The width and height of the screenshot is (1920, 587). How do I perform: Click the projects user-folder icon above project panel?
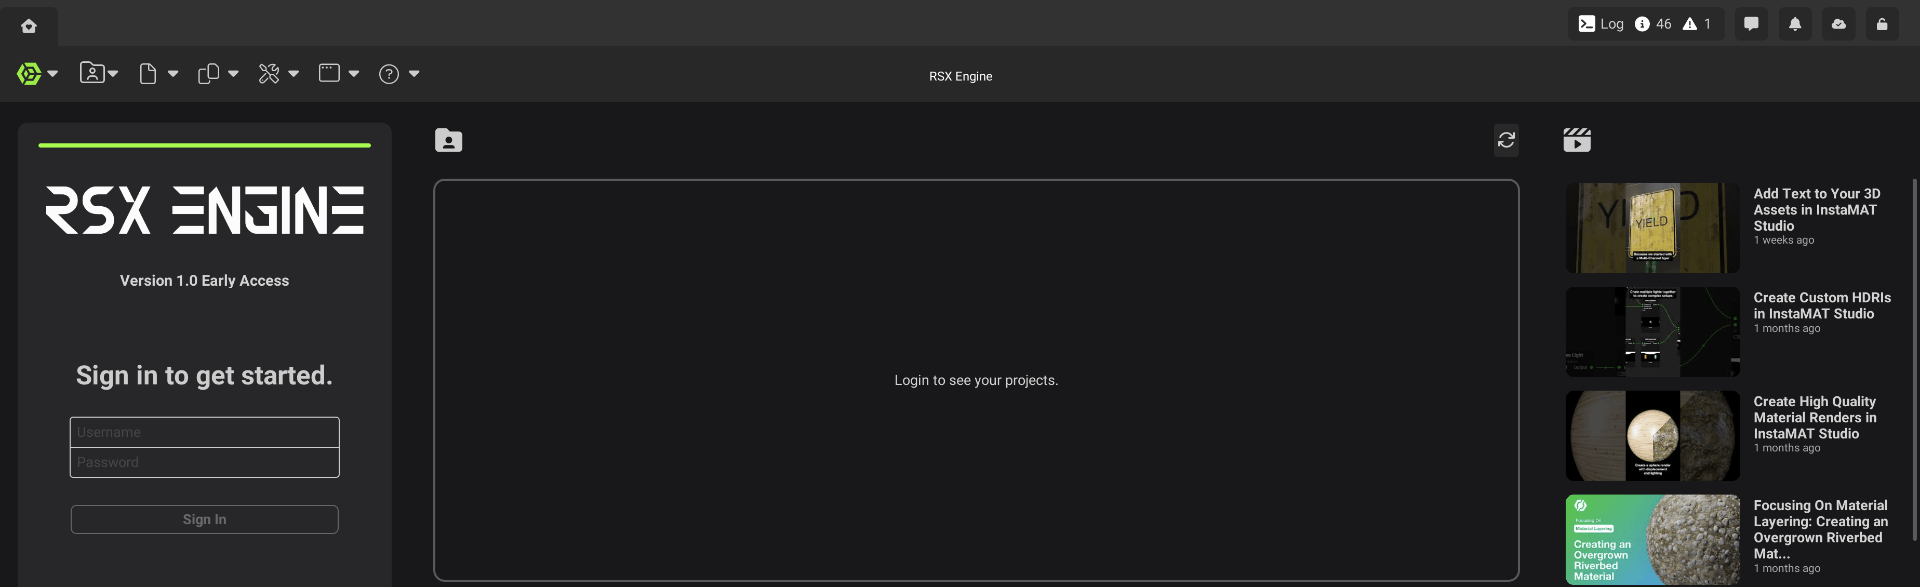449,141
